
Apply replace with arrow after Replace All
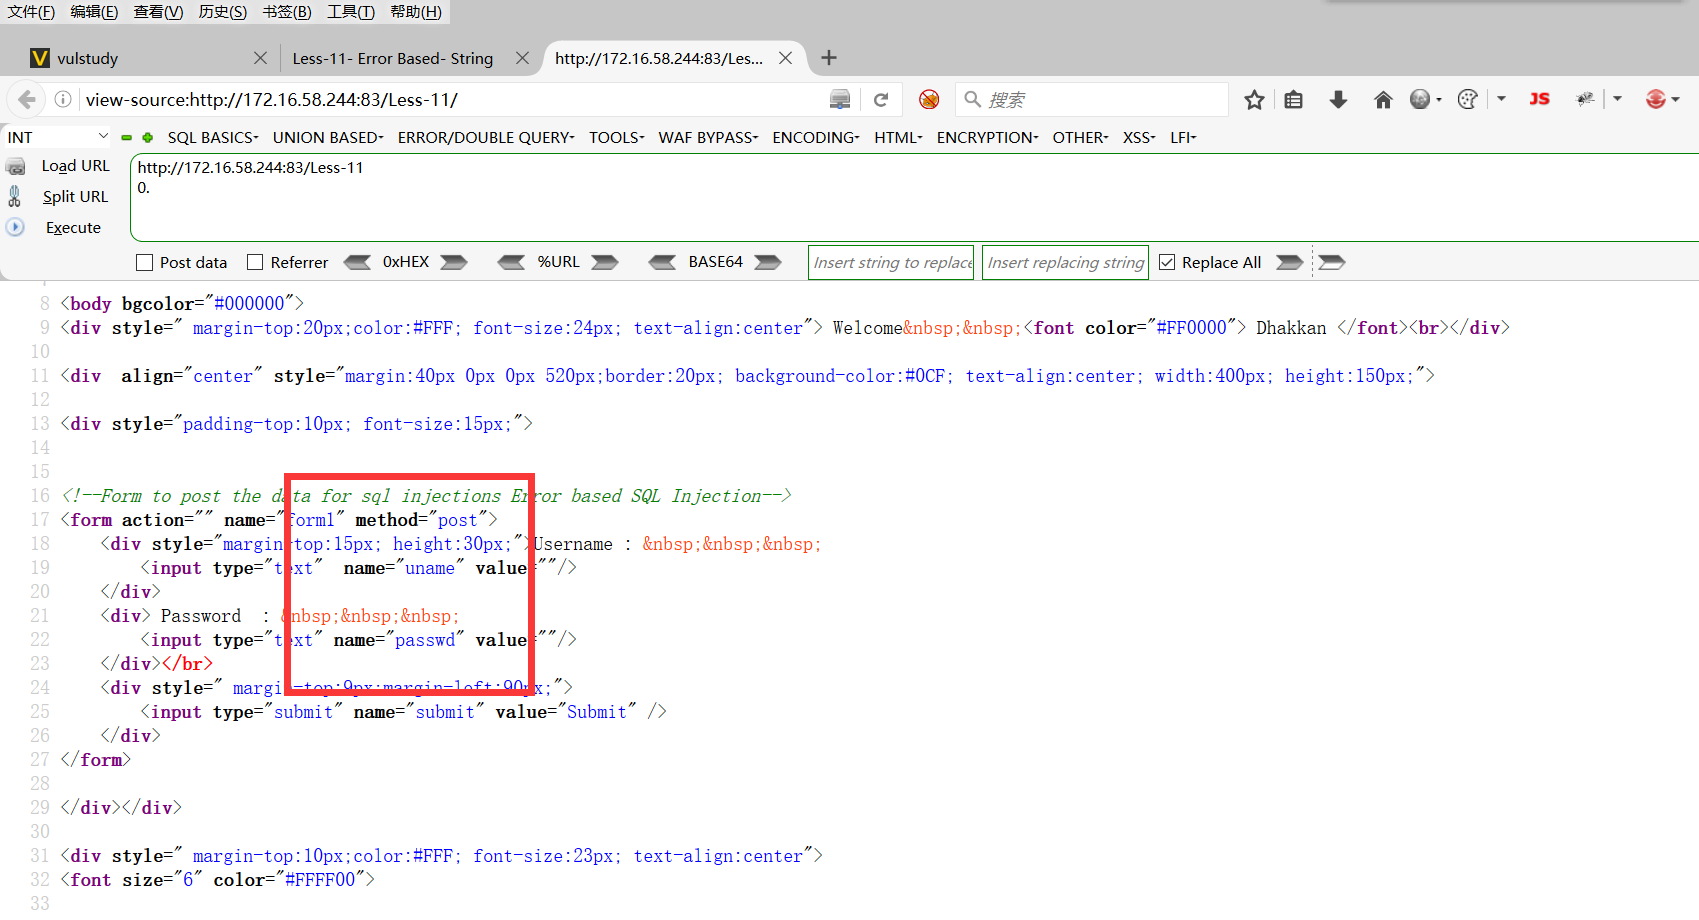pyautogui.click(x=1290, y=262)
